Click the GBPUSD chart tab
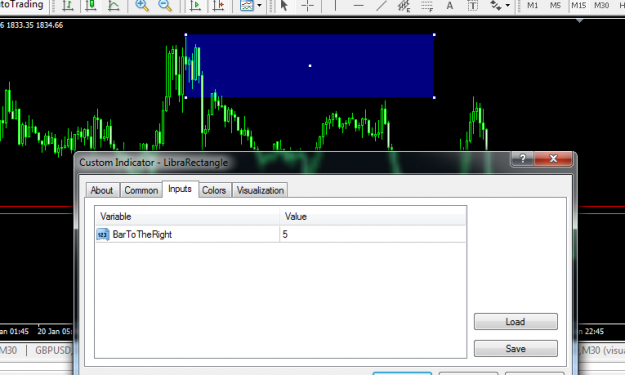 click(x=53, y=351)
